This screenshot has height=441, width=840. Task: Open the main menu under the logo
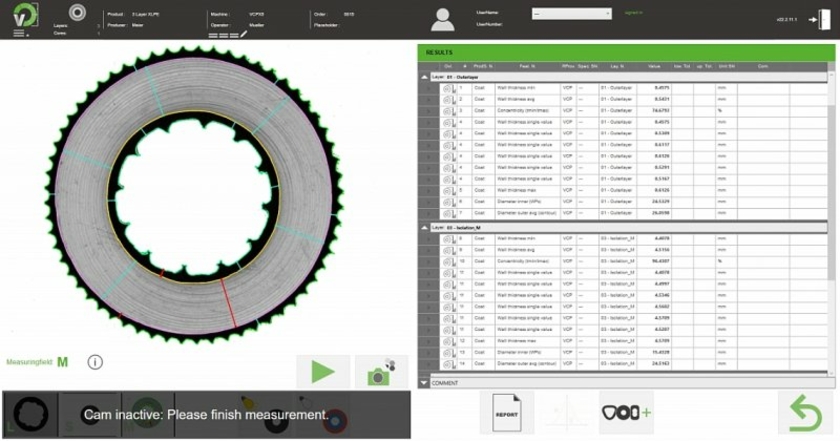[x=19, y=33]
